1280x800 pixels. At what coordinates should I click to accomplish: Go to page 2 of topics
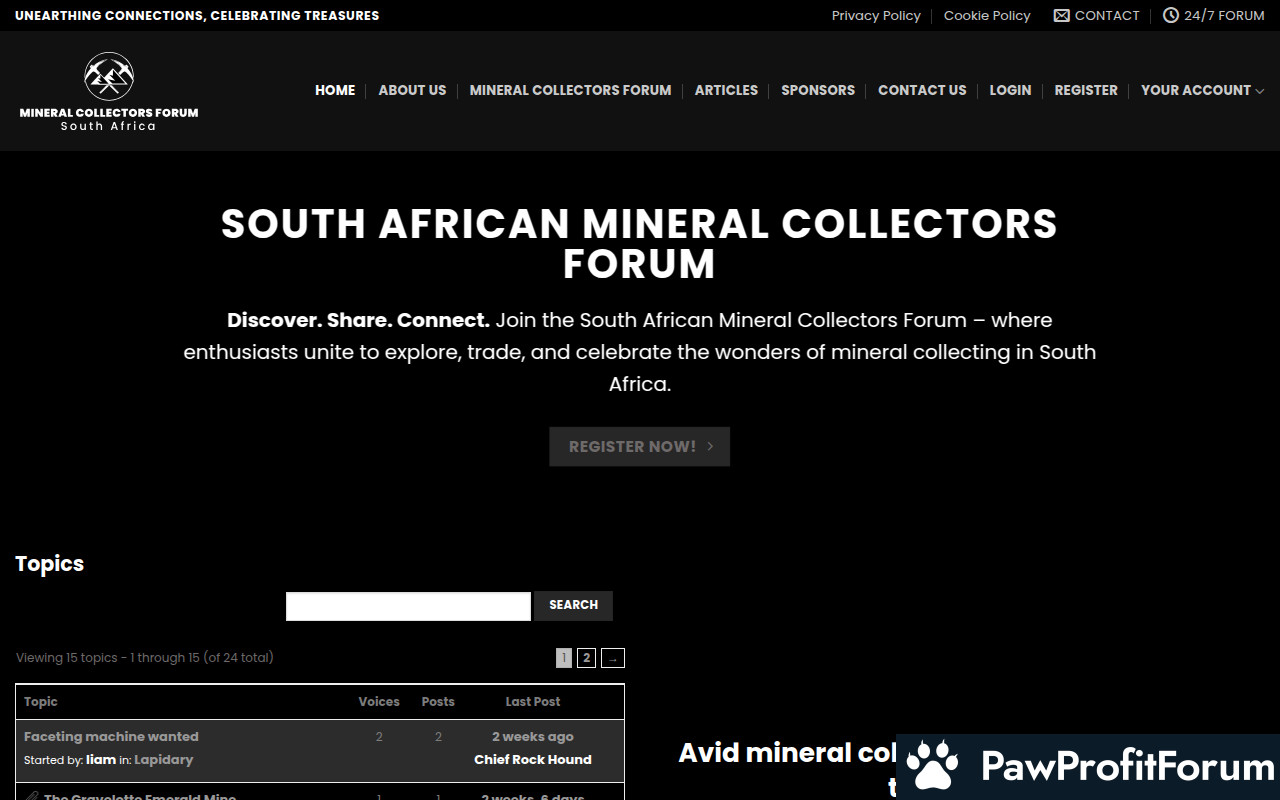pyautogui.click(x=587, y=658)
